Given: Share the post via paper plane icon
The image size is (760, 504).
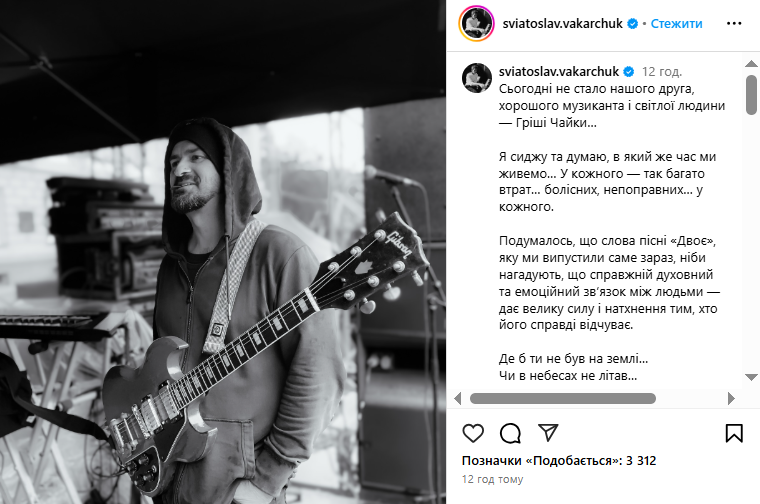Looking at the screenshot, I should 548,432.
